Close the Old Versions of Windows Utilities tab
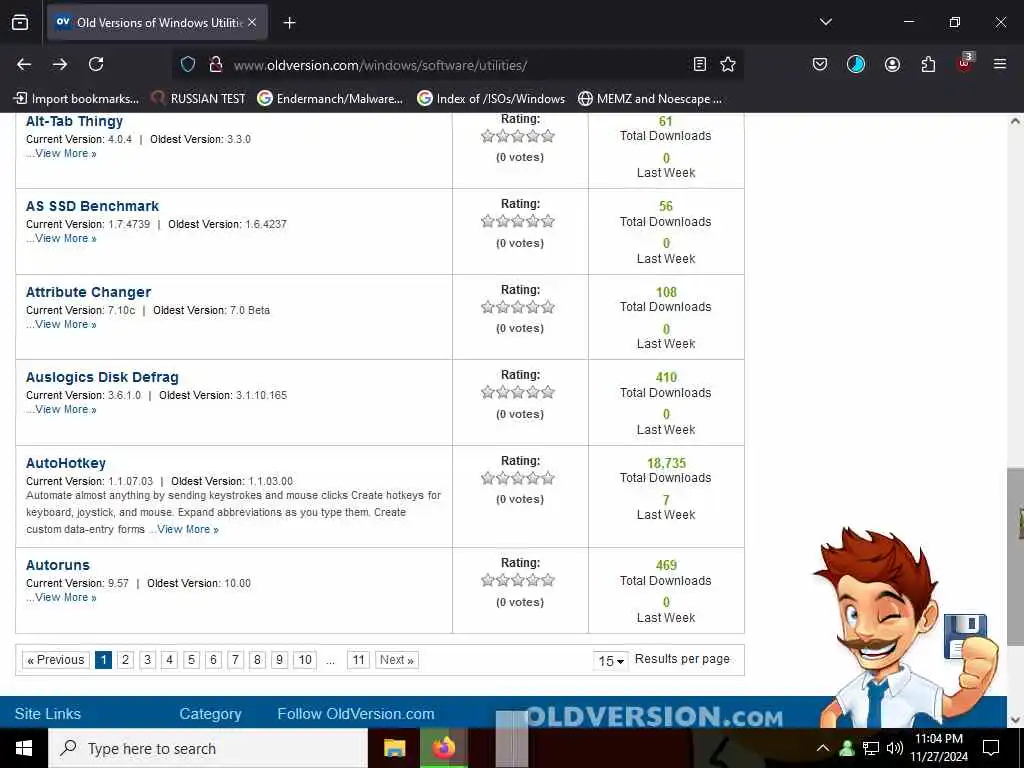 252,22
